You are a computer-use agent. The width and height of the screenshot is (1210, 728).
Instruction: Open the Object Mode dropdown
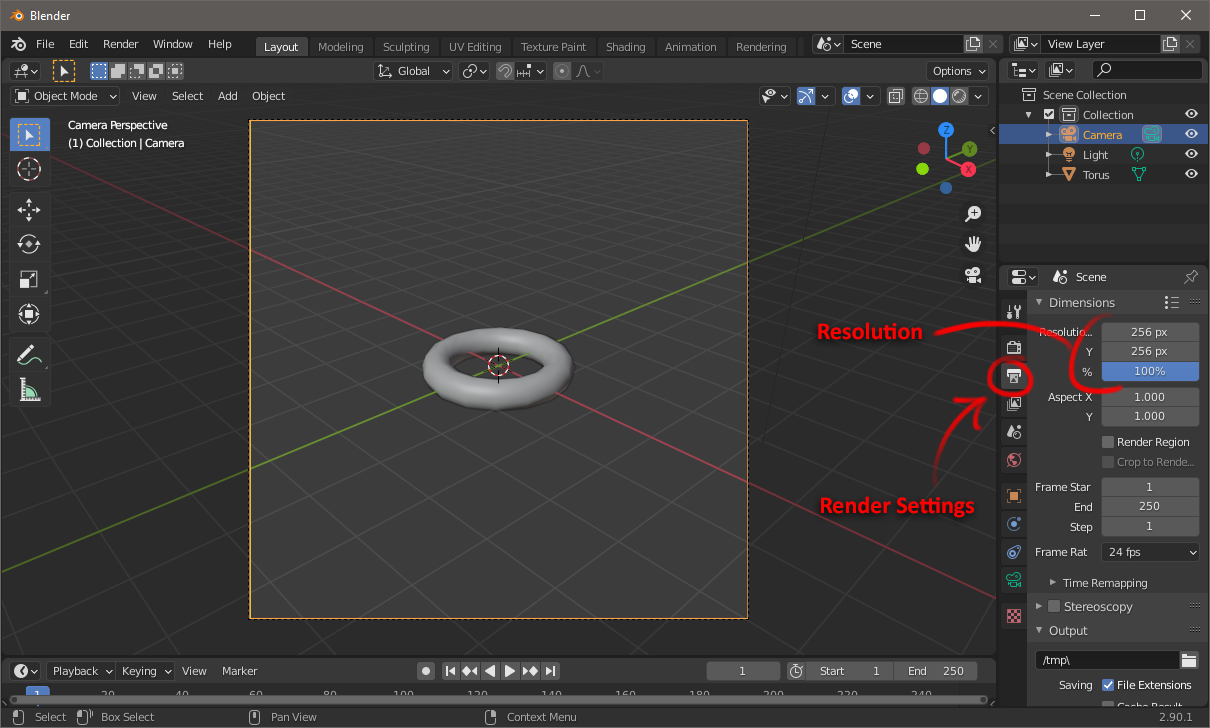66,96
